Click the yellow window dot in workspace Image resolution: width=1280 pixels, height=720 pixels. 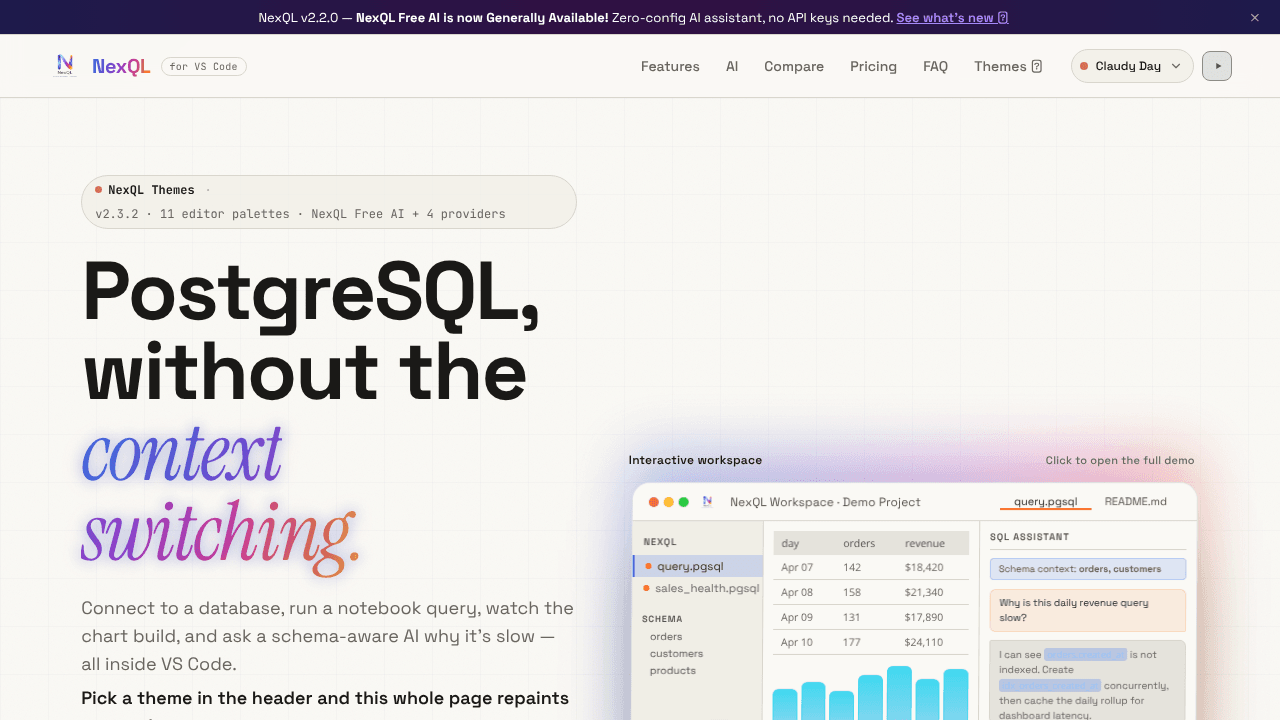click(x=669, y=502)
